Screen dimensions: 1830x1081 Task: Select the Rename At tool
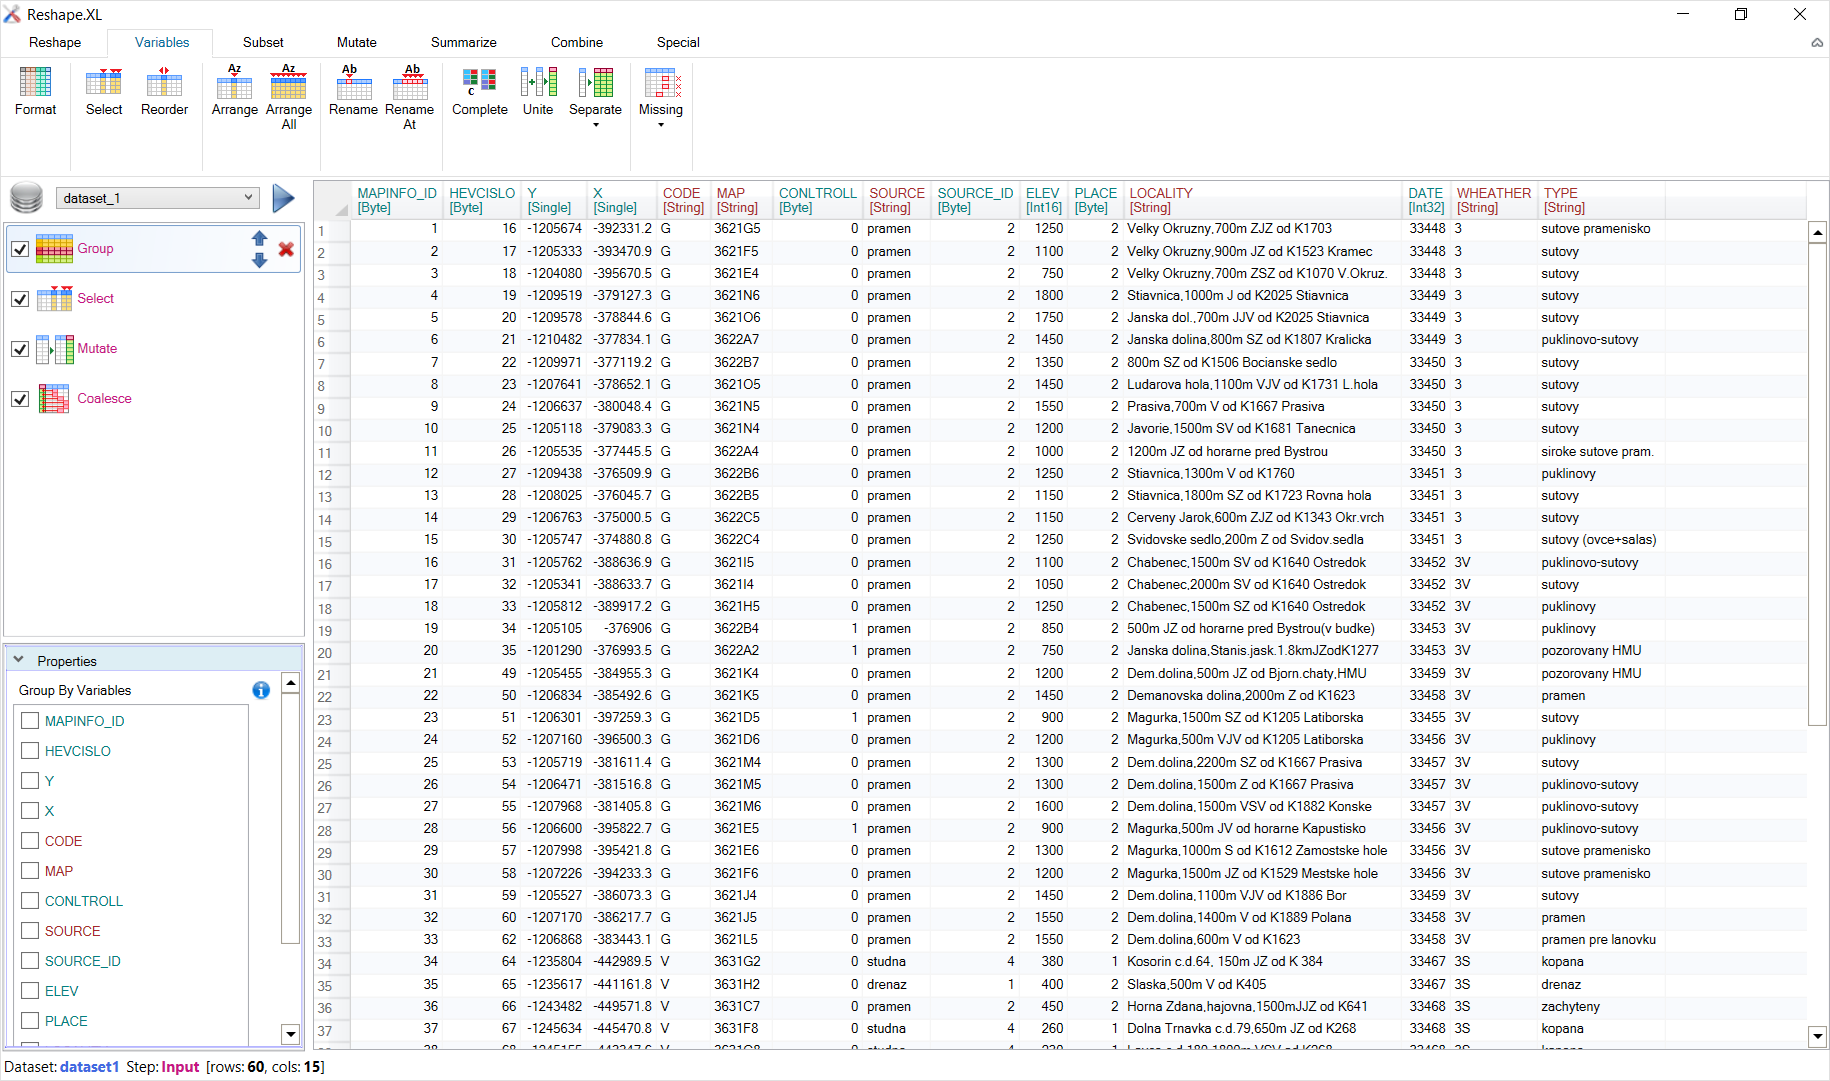point(409,98)
